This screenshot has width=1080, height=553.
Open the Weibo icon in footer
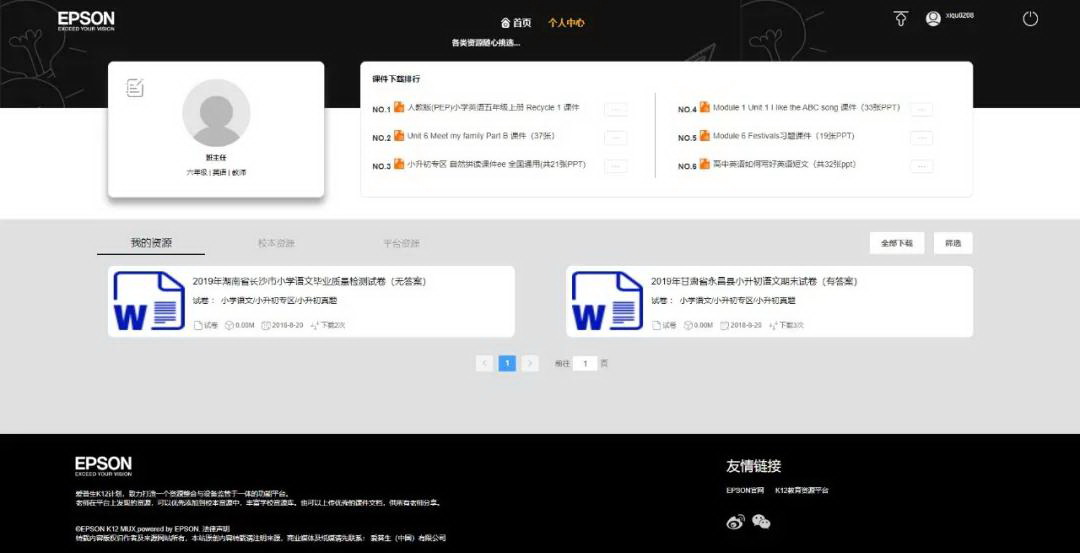(735, 521)
